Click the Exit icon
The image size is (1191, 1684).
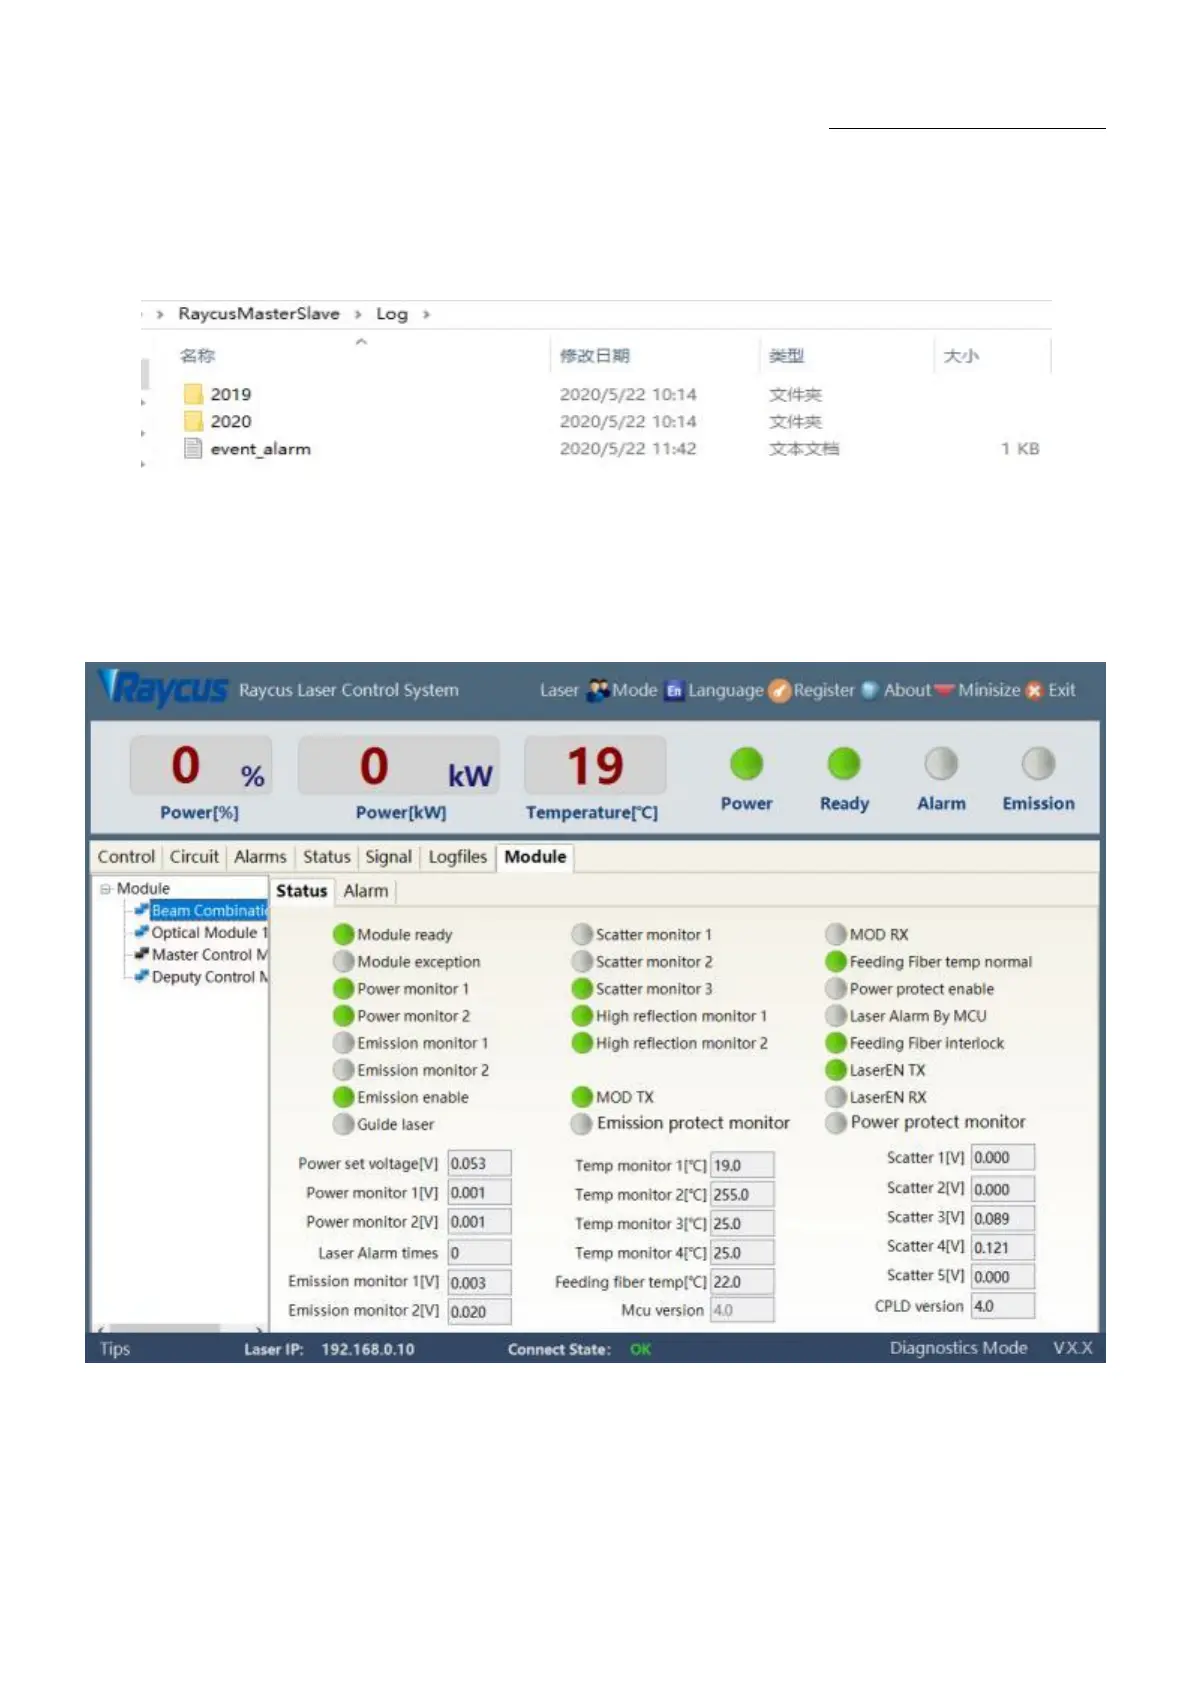tap(1034, 690)
